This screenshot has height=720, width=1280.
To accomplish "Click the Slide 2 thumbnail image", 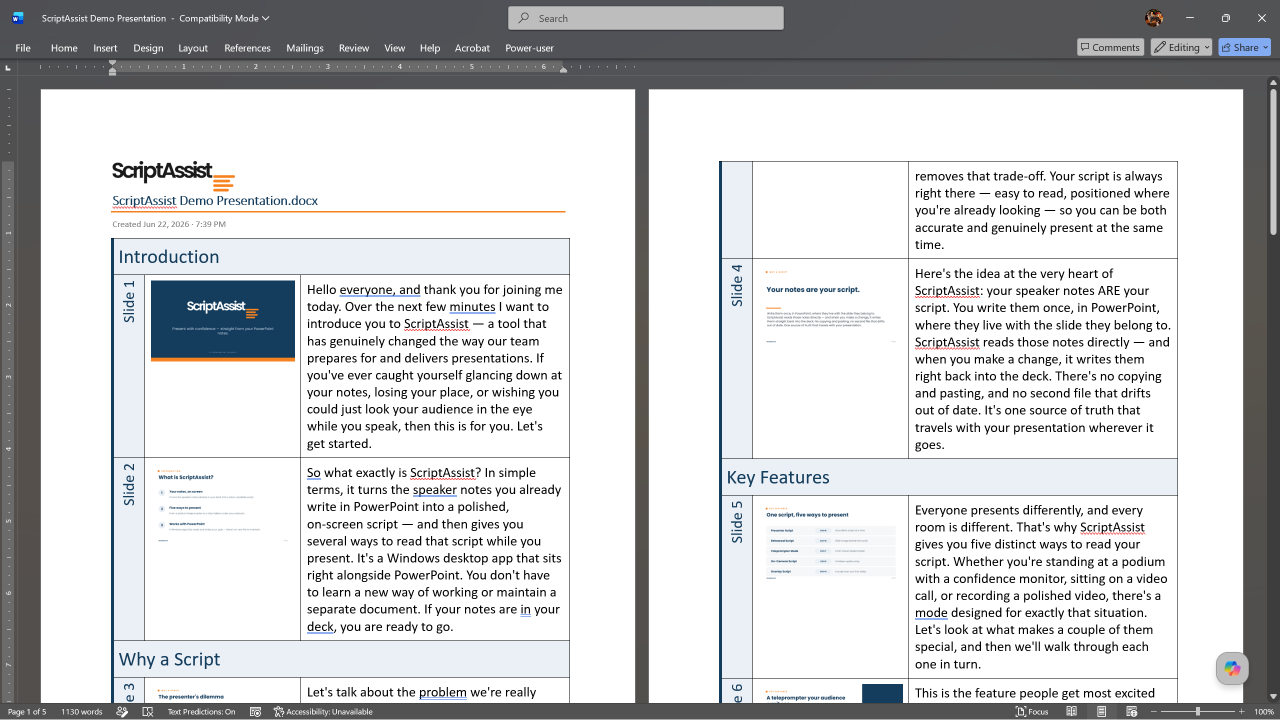I will tap(223, 506).
